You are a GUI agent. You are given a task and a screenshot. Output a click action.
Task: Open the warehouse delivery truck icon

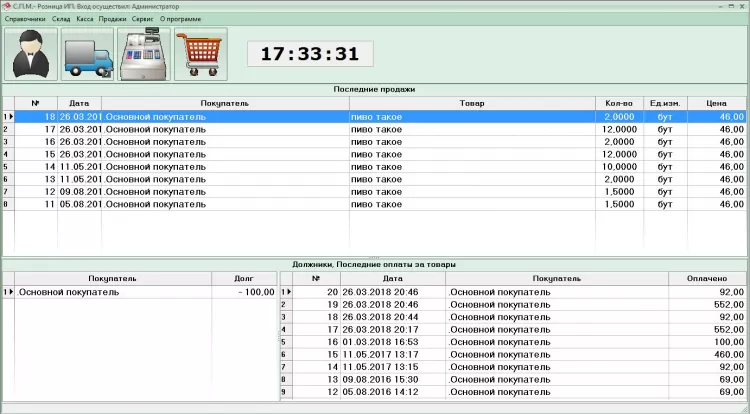(88, 54)
